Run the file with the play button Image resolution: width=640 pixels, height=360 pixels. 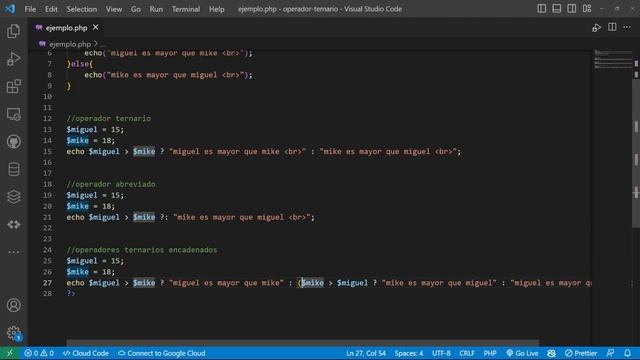[x=596, y=28]
